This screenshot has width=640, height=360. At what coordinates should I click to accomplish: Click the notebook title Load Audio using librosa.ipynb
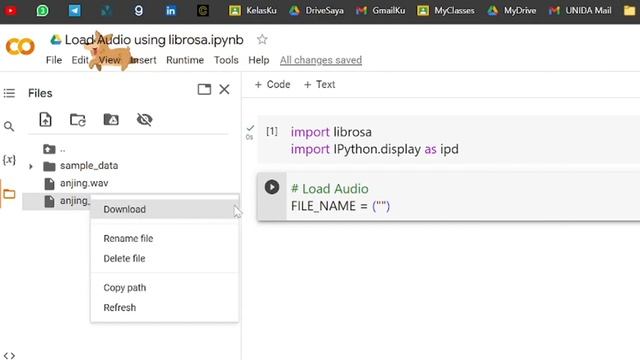tap(154, 40)
